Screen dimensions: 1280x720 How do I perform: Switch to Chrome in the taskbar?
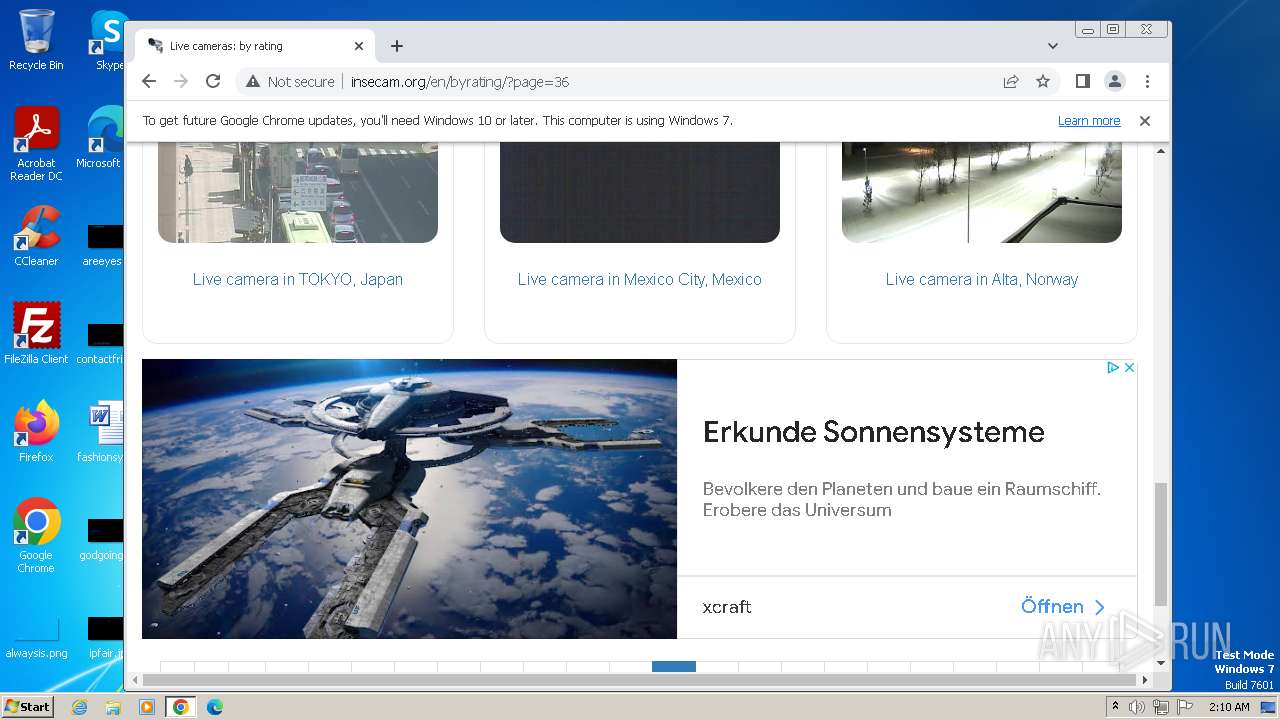[x=180, y=707]
